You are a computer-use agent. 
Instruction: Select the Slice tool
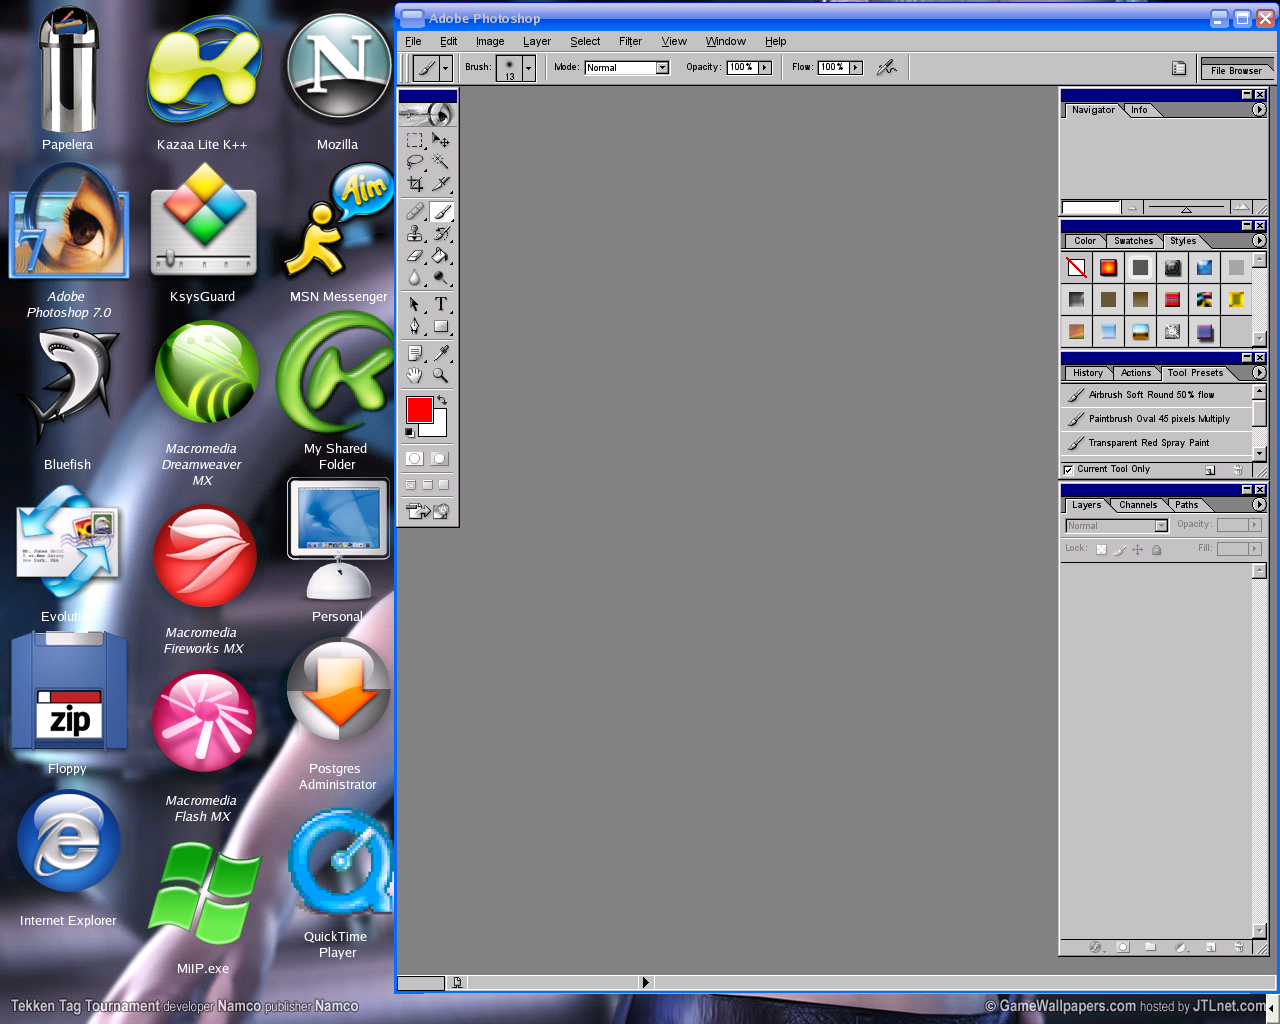pos(441,184)
